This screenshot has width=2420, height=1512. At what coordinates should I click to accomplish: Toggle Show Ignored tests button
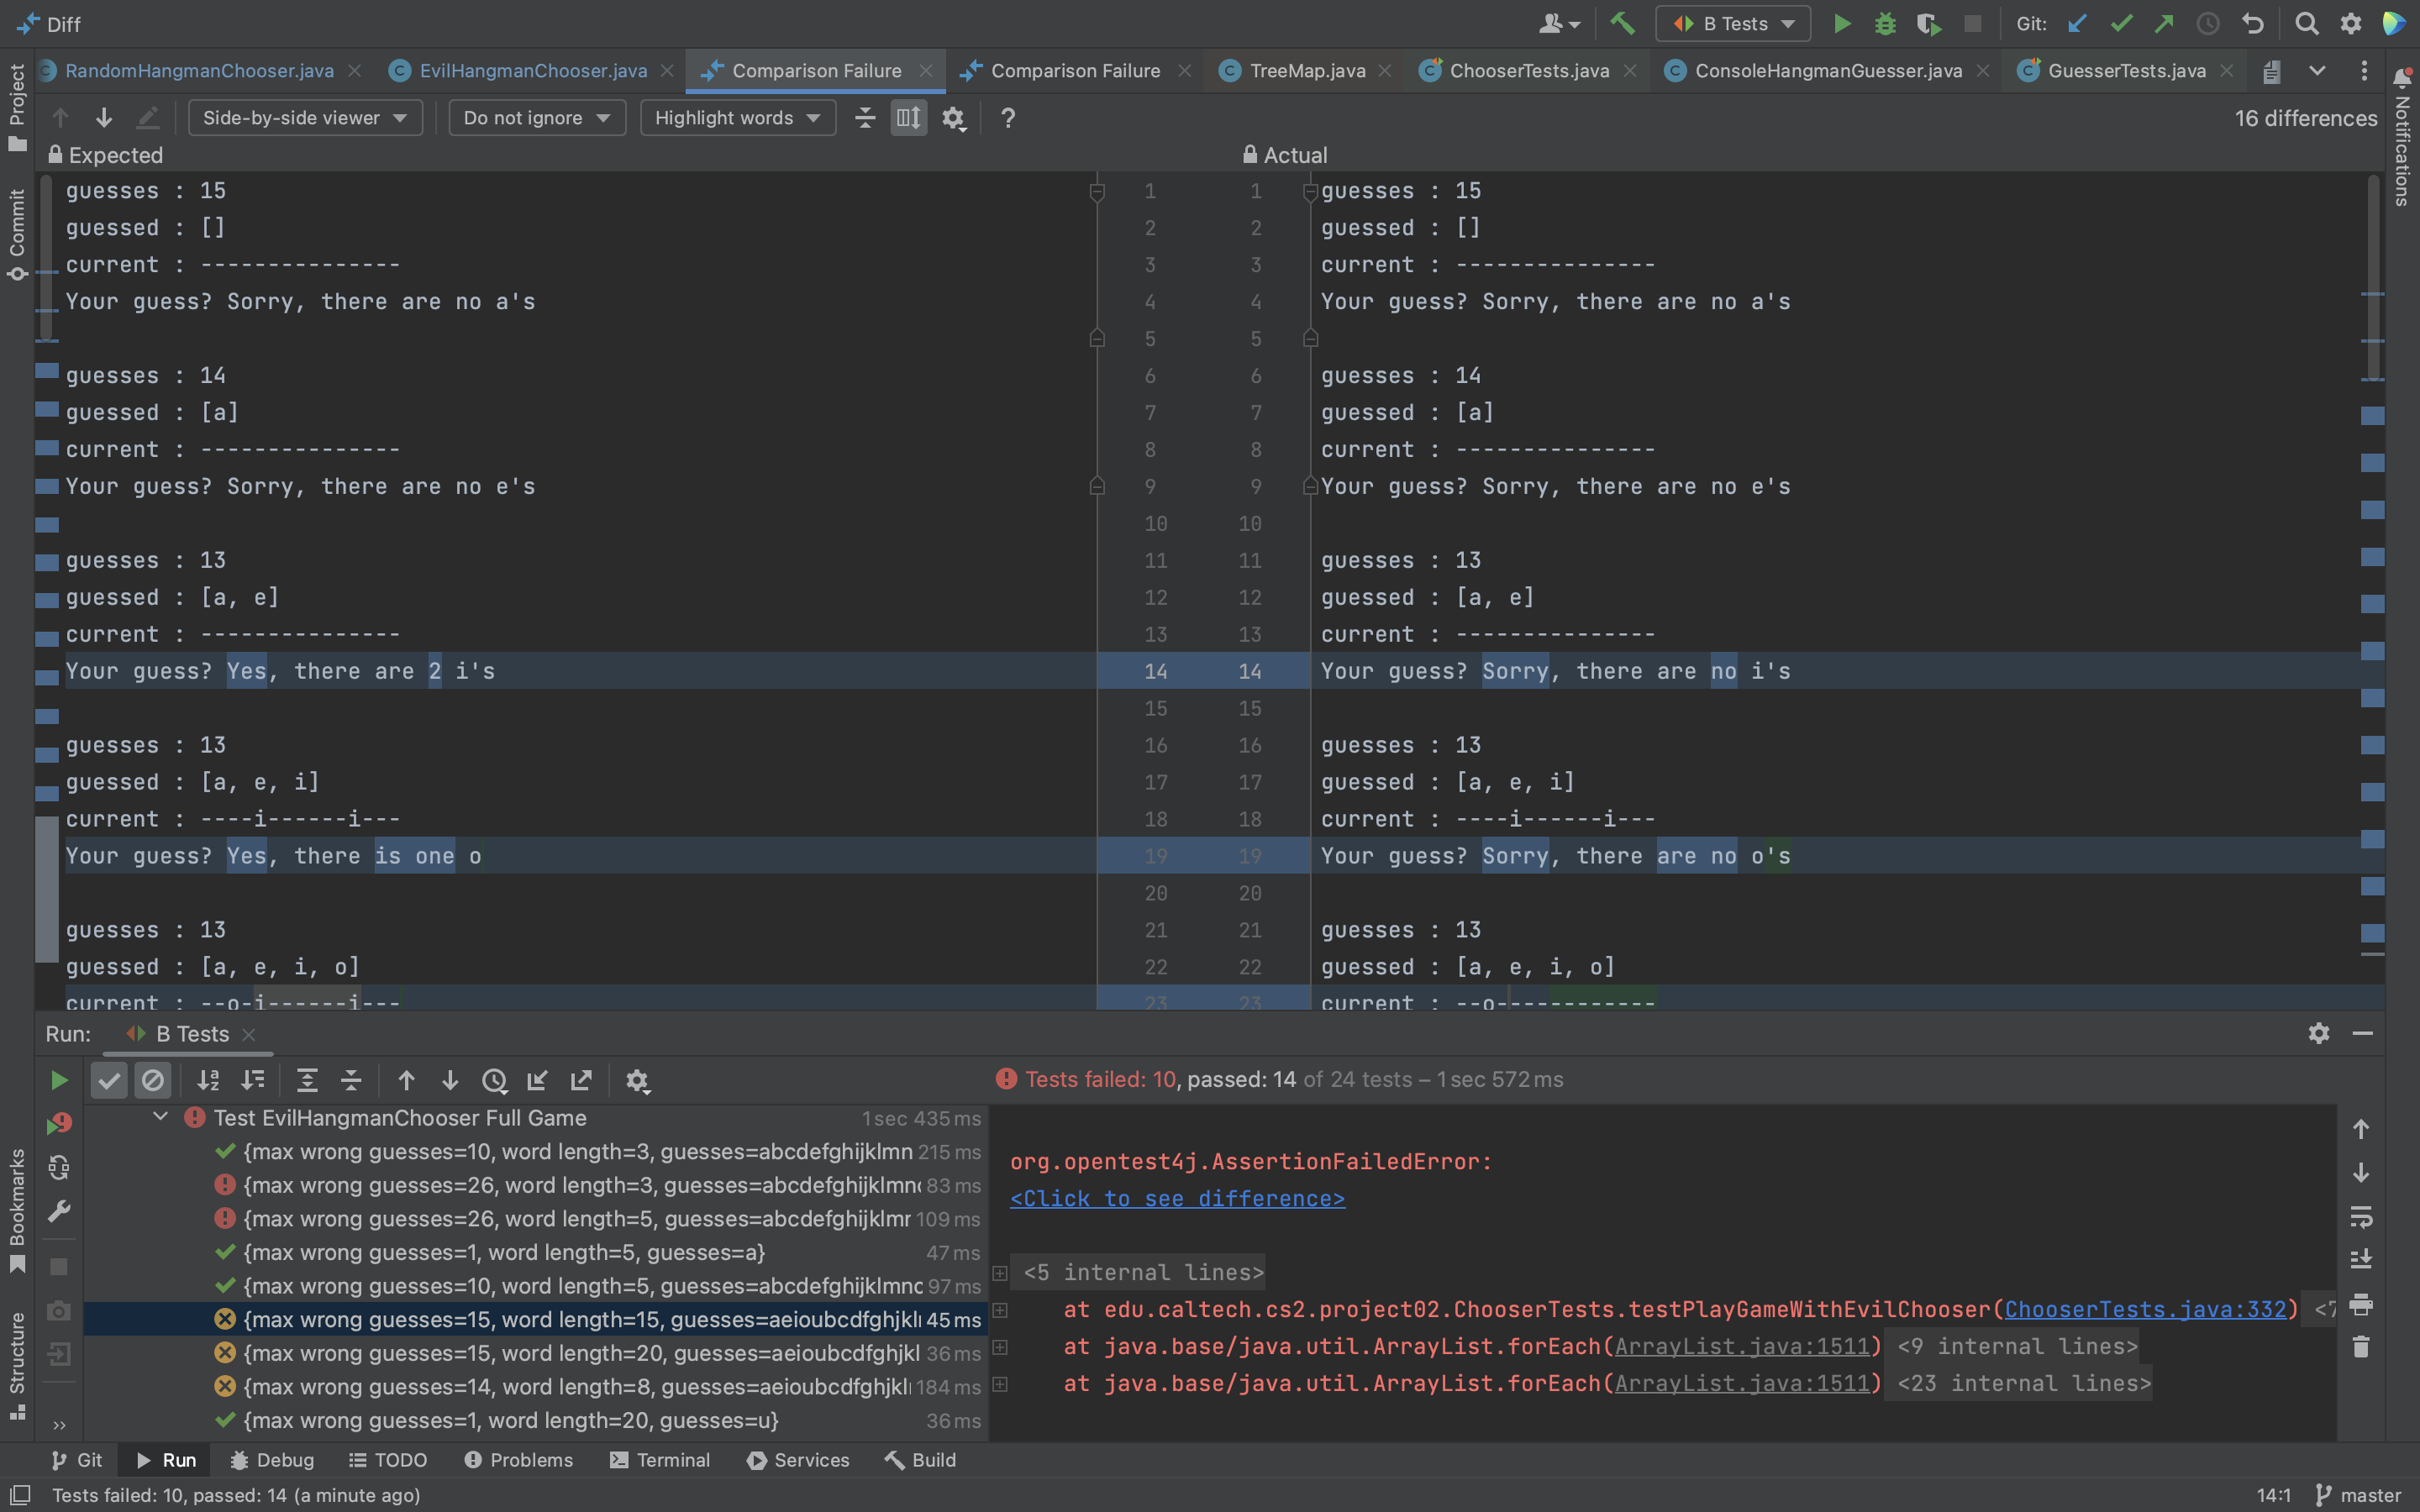pyautogui.click(x=153, y=1080)
